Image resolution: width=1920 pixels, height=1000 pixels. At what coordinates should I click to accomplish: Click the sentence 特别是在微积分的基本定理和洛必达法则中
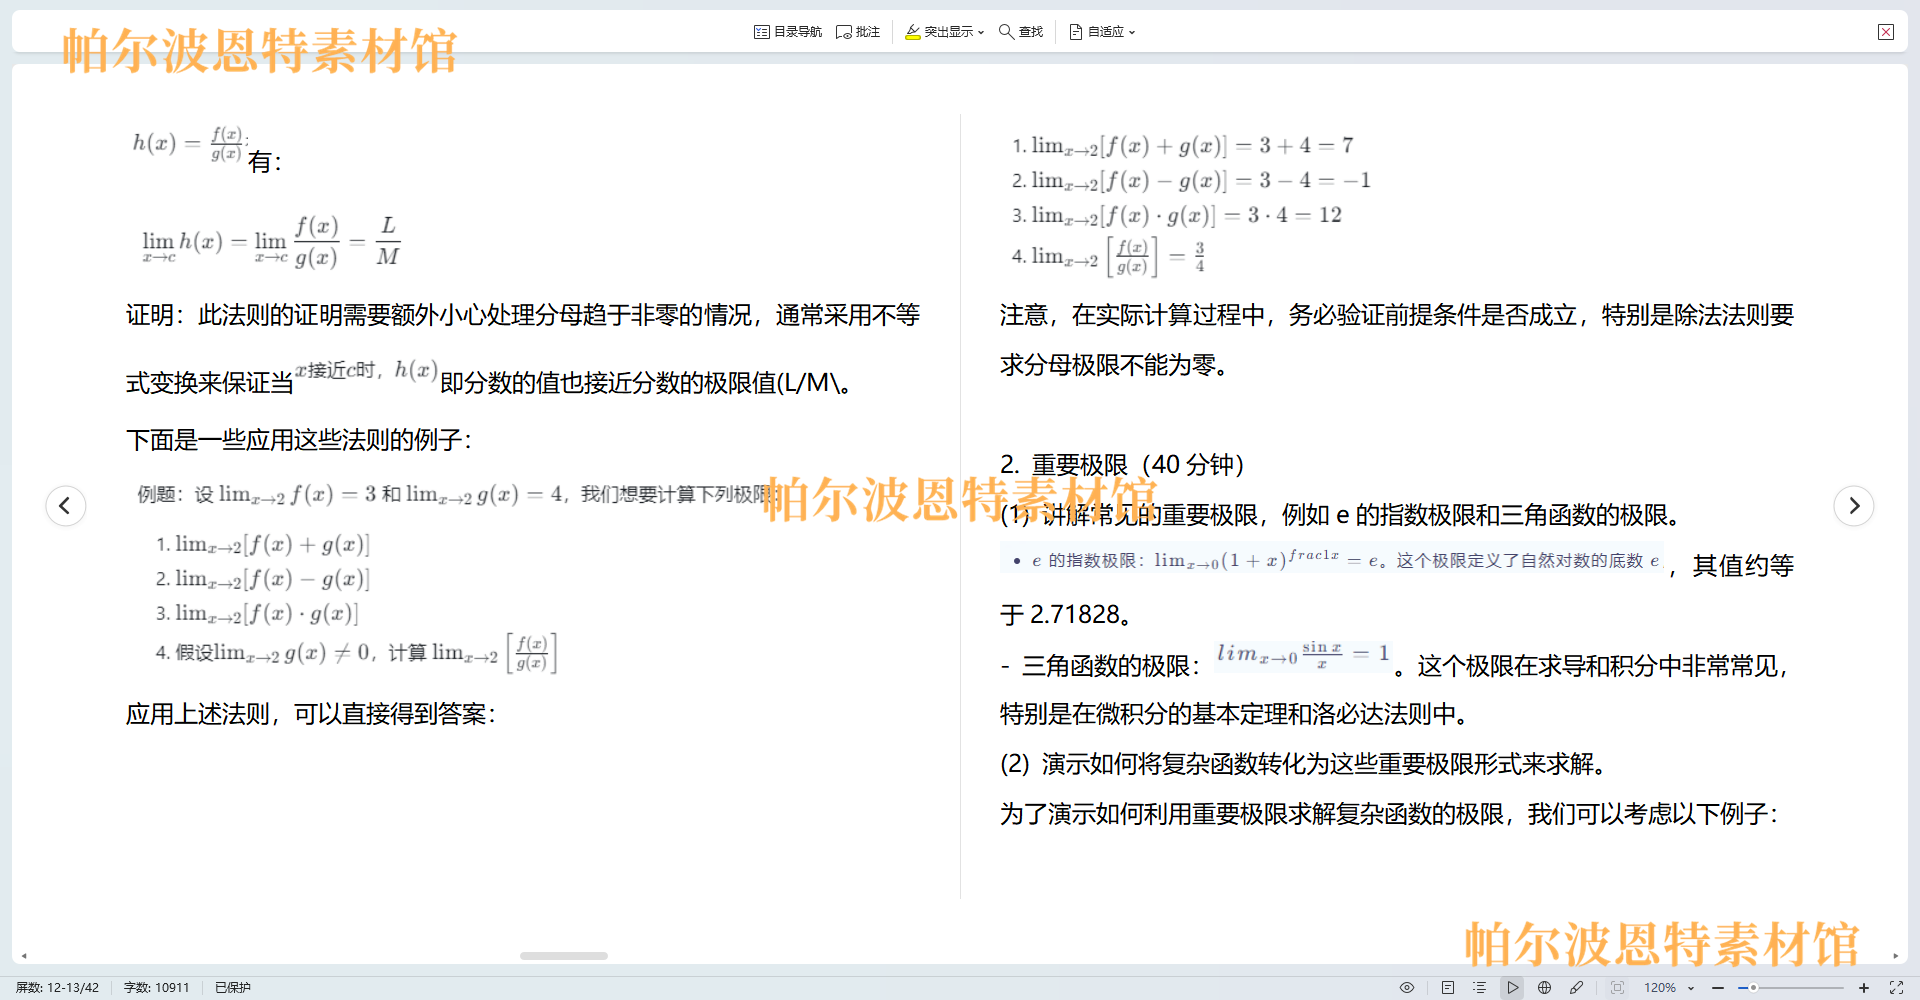(x=1236, y=714)
